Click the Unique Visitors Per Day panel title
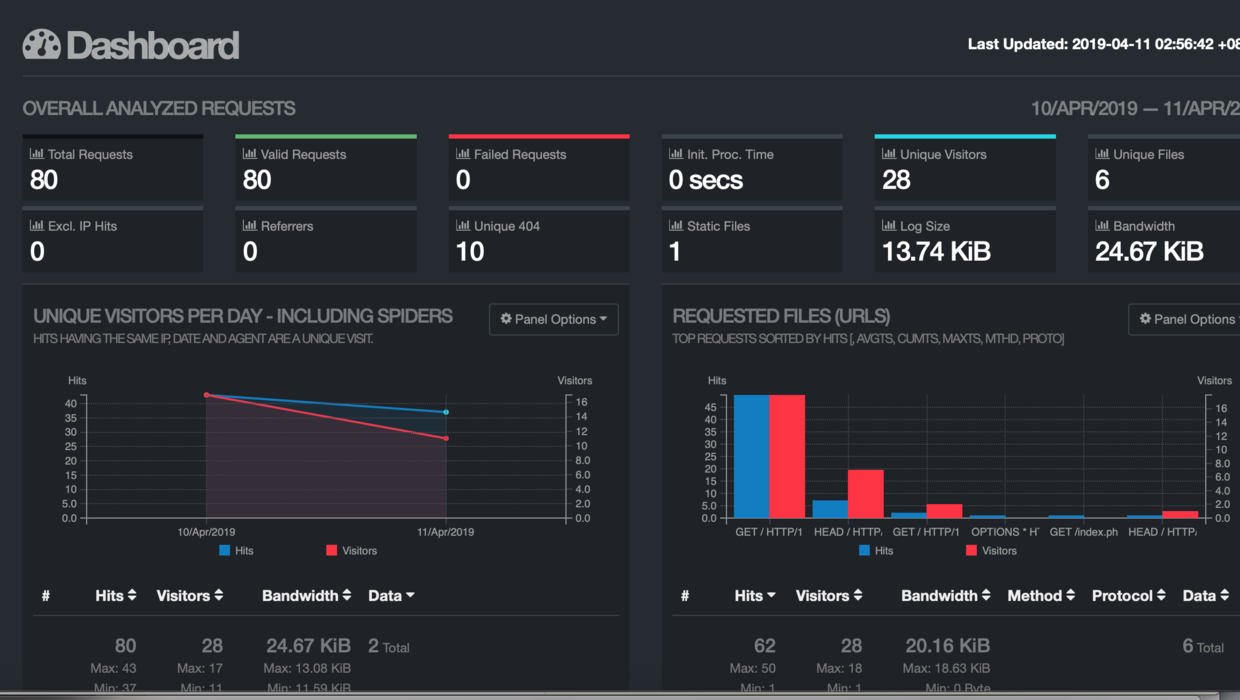The width and height of the screenshot is (1240, 700). point(243,316)
